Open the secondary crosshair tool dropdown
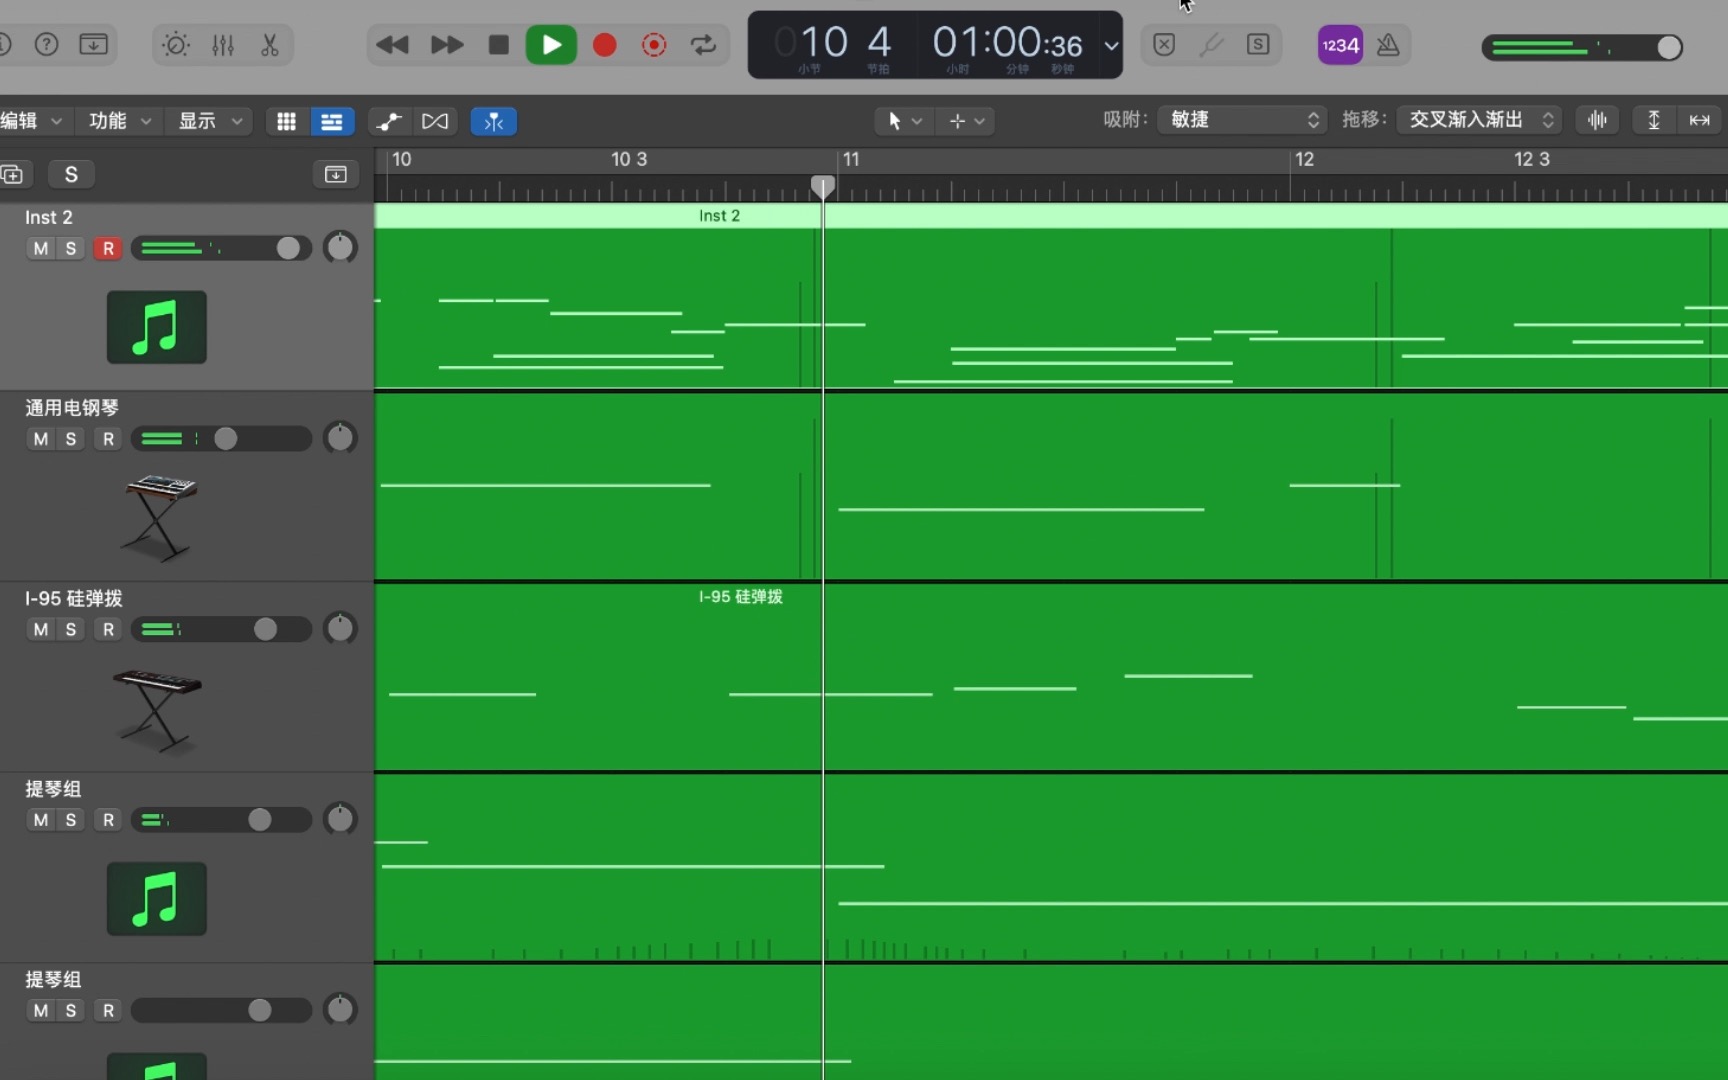 (x=967, y=121)
